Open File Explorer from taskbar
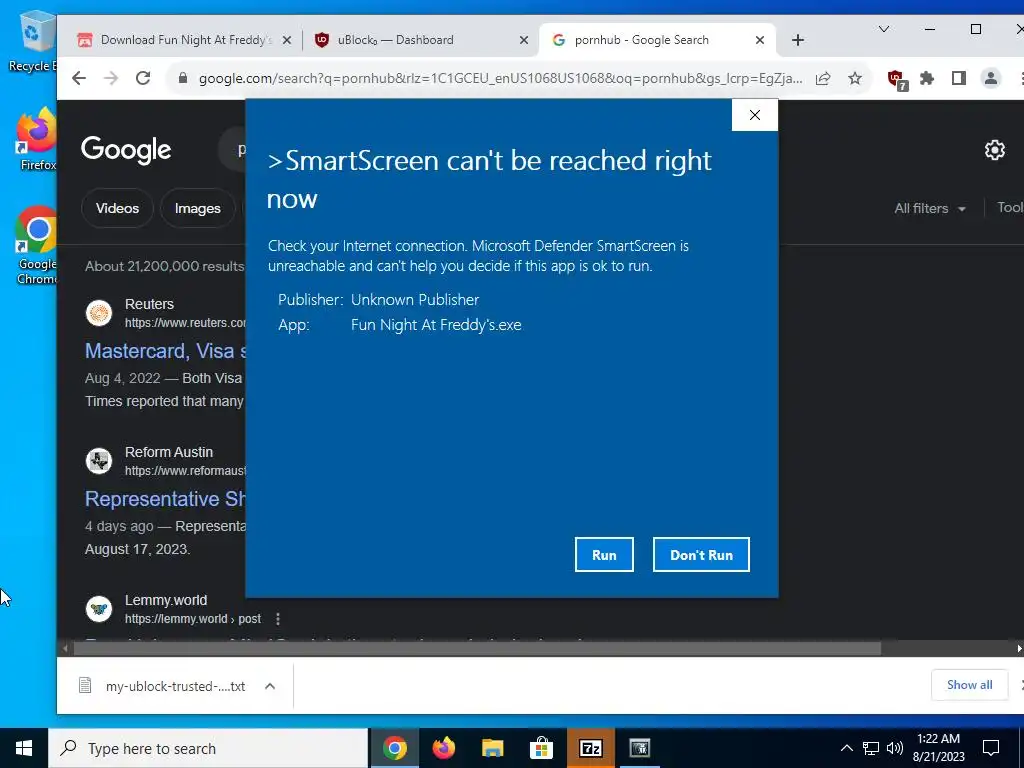The image size is (1024, 768). click(x=492, y=748)
